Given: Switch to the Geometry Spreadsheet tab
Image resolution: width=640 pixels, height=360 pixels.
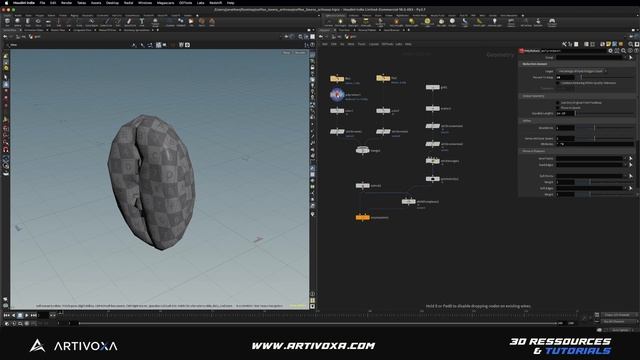Looking at the screenshot, I should 136,30.
